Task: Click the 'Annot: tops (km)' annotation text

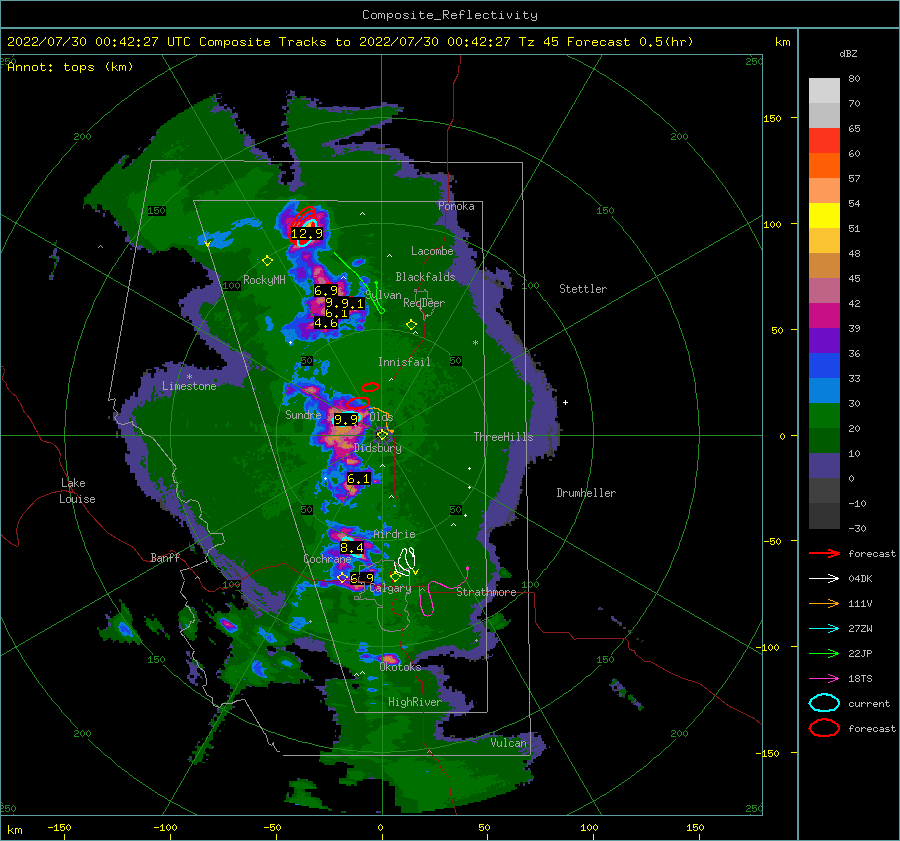Action: click(x=70, y=67)
